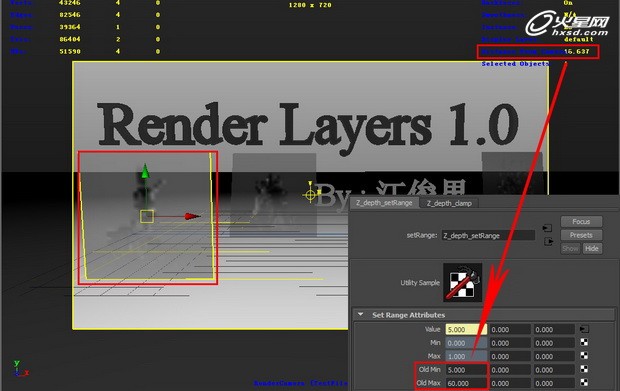The height and width of the screenshot is (391, 620).
Task: Click the Focus button
Action: [x=581, y=221]
